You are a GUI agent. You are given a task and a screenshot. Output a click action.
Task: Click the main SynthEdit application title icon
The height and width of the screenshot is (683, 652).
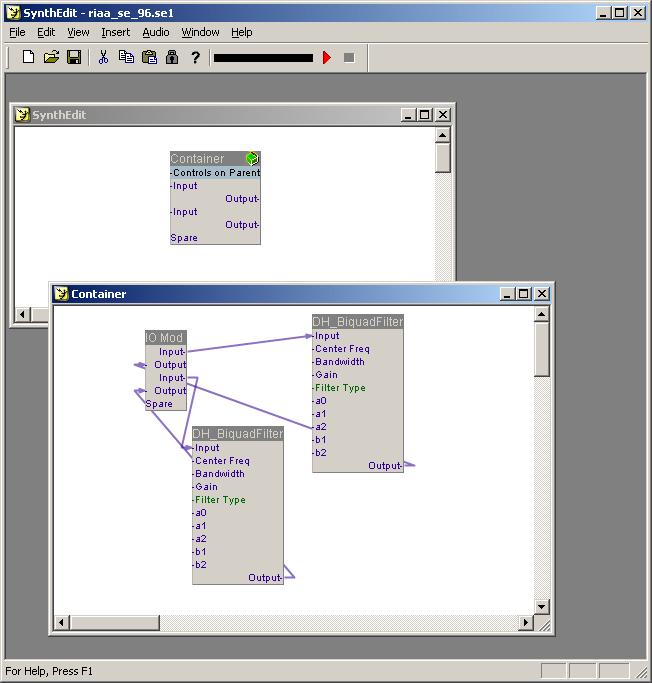13,13
